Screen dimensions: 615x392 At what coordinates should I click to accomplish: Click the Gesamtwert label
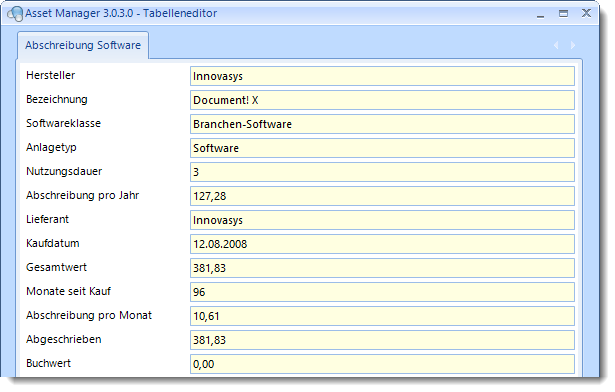pyautogui.click(x=56, y=267)
